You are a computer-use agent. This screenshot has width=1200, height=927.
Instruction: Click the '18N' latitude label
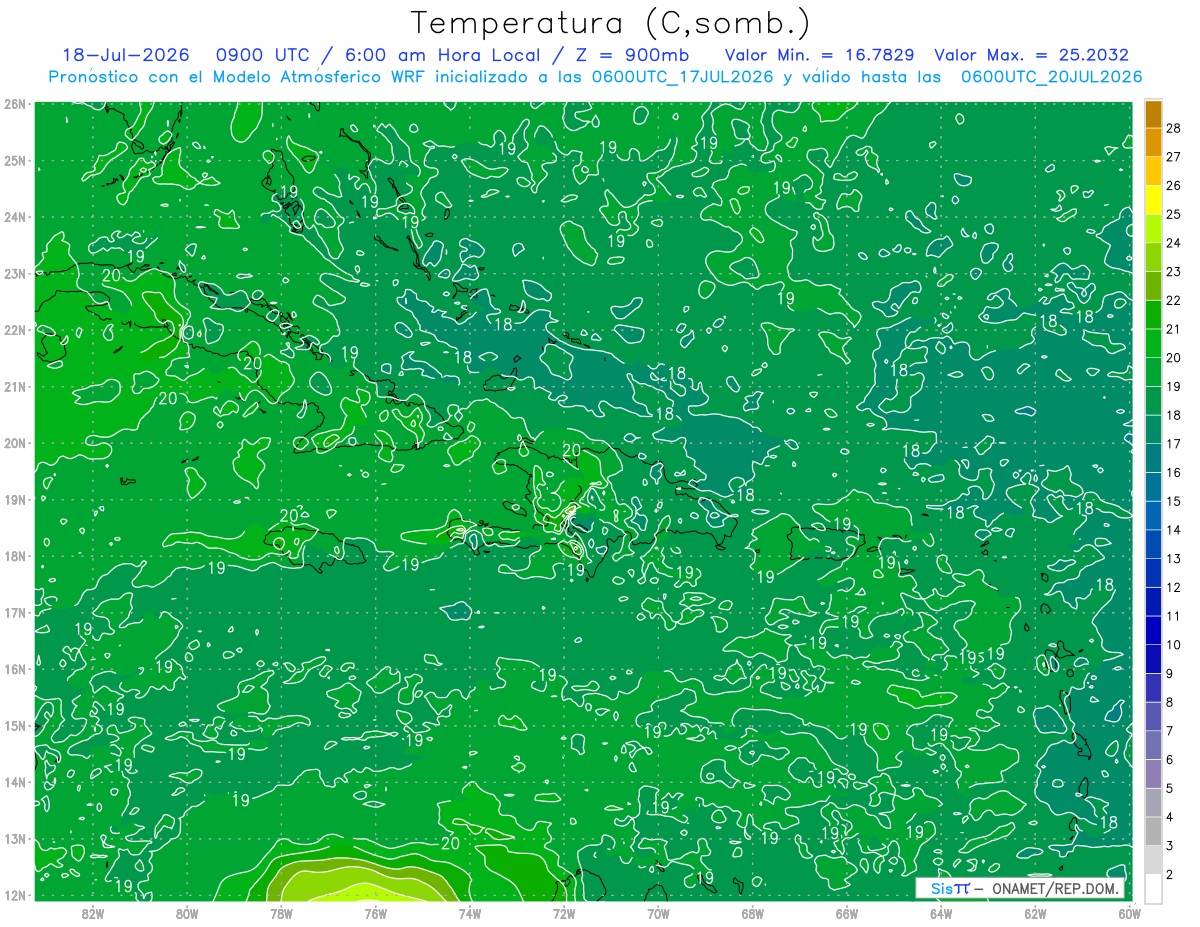tap(15, 556)
